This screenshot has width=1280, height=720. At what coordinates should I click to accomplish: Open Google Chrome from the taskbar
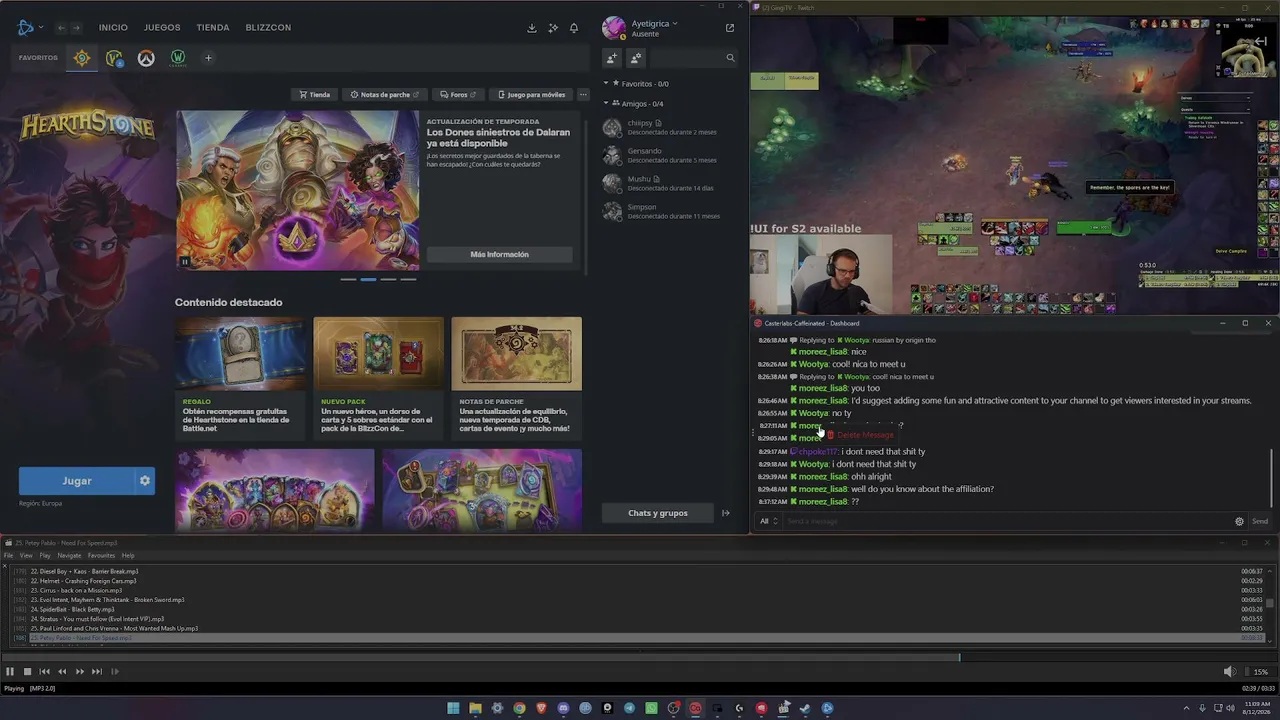tap(519, 708)
